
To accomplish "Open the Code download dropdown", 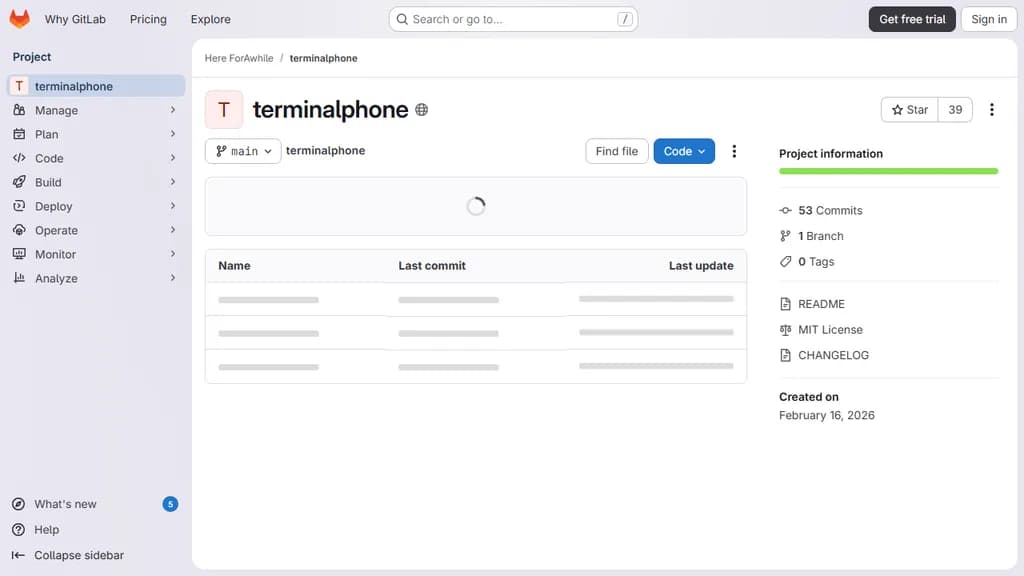I will tap(684, 150).
